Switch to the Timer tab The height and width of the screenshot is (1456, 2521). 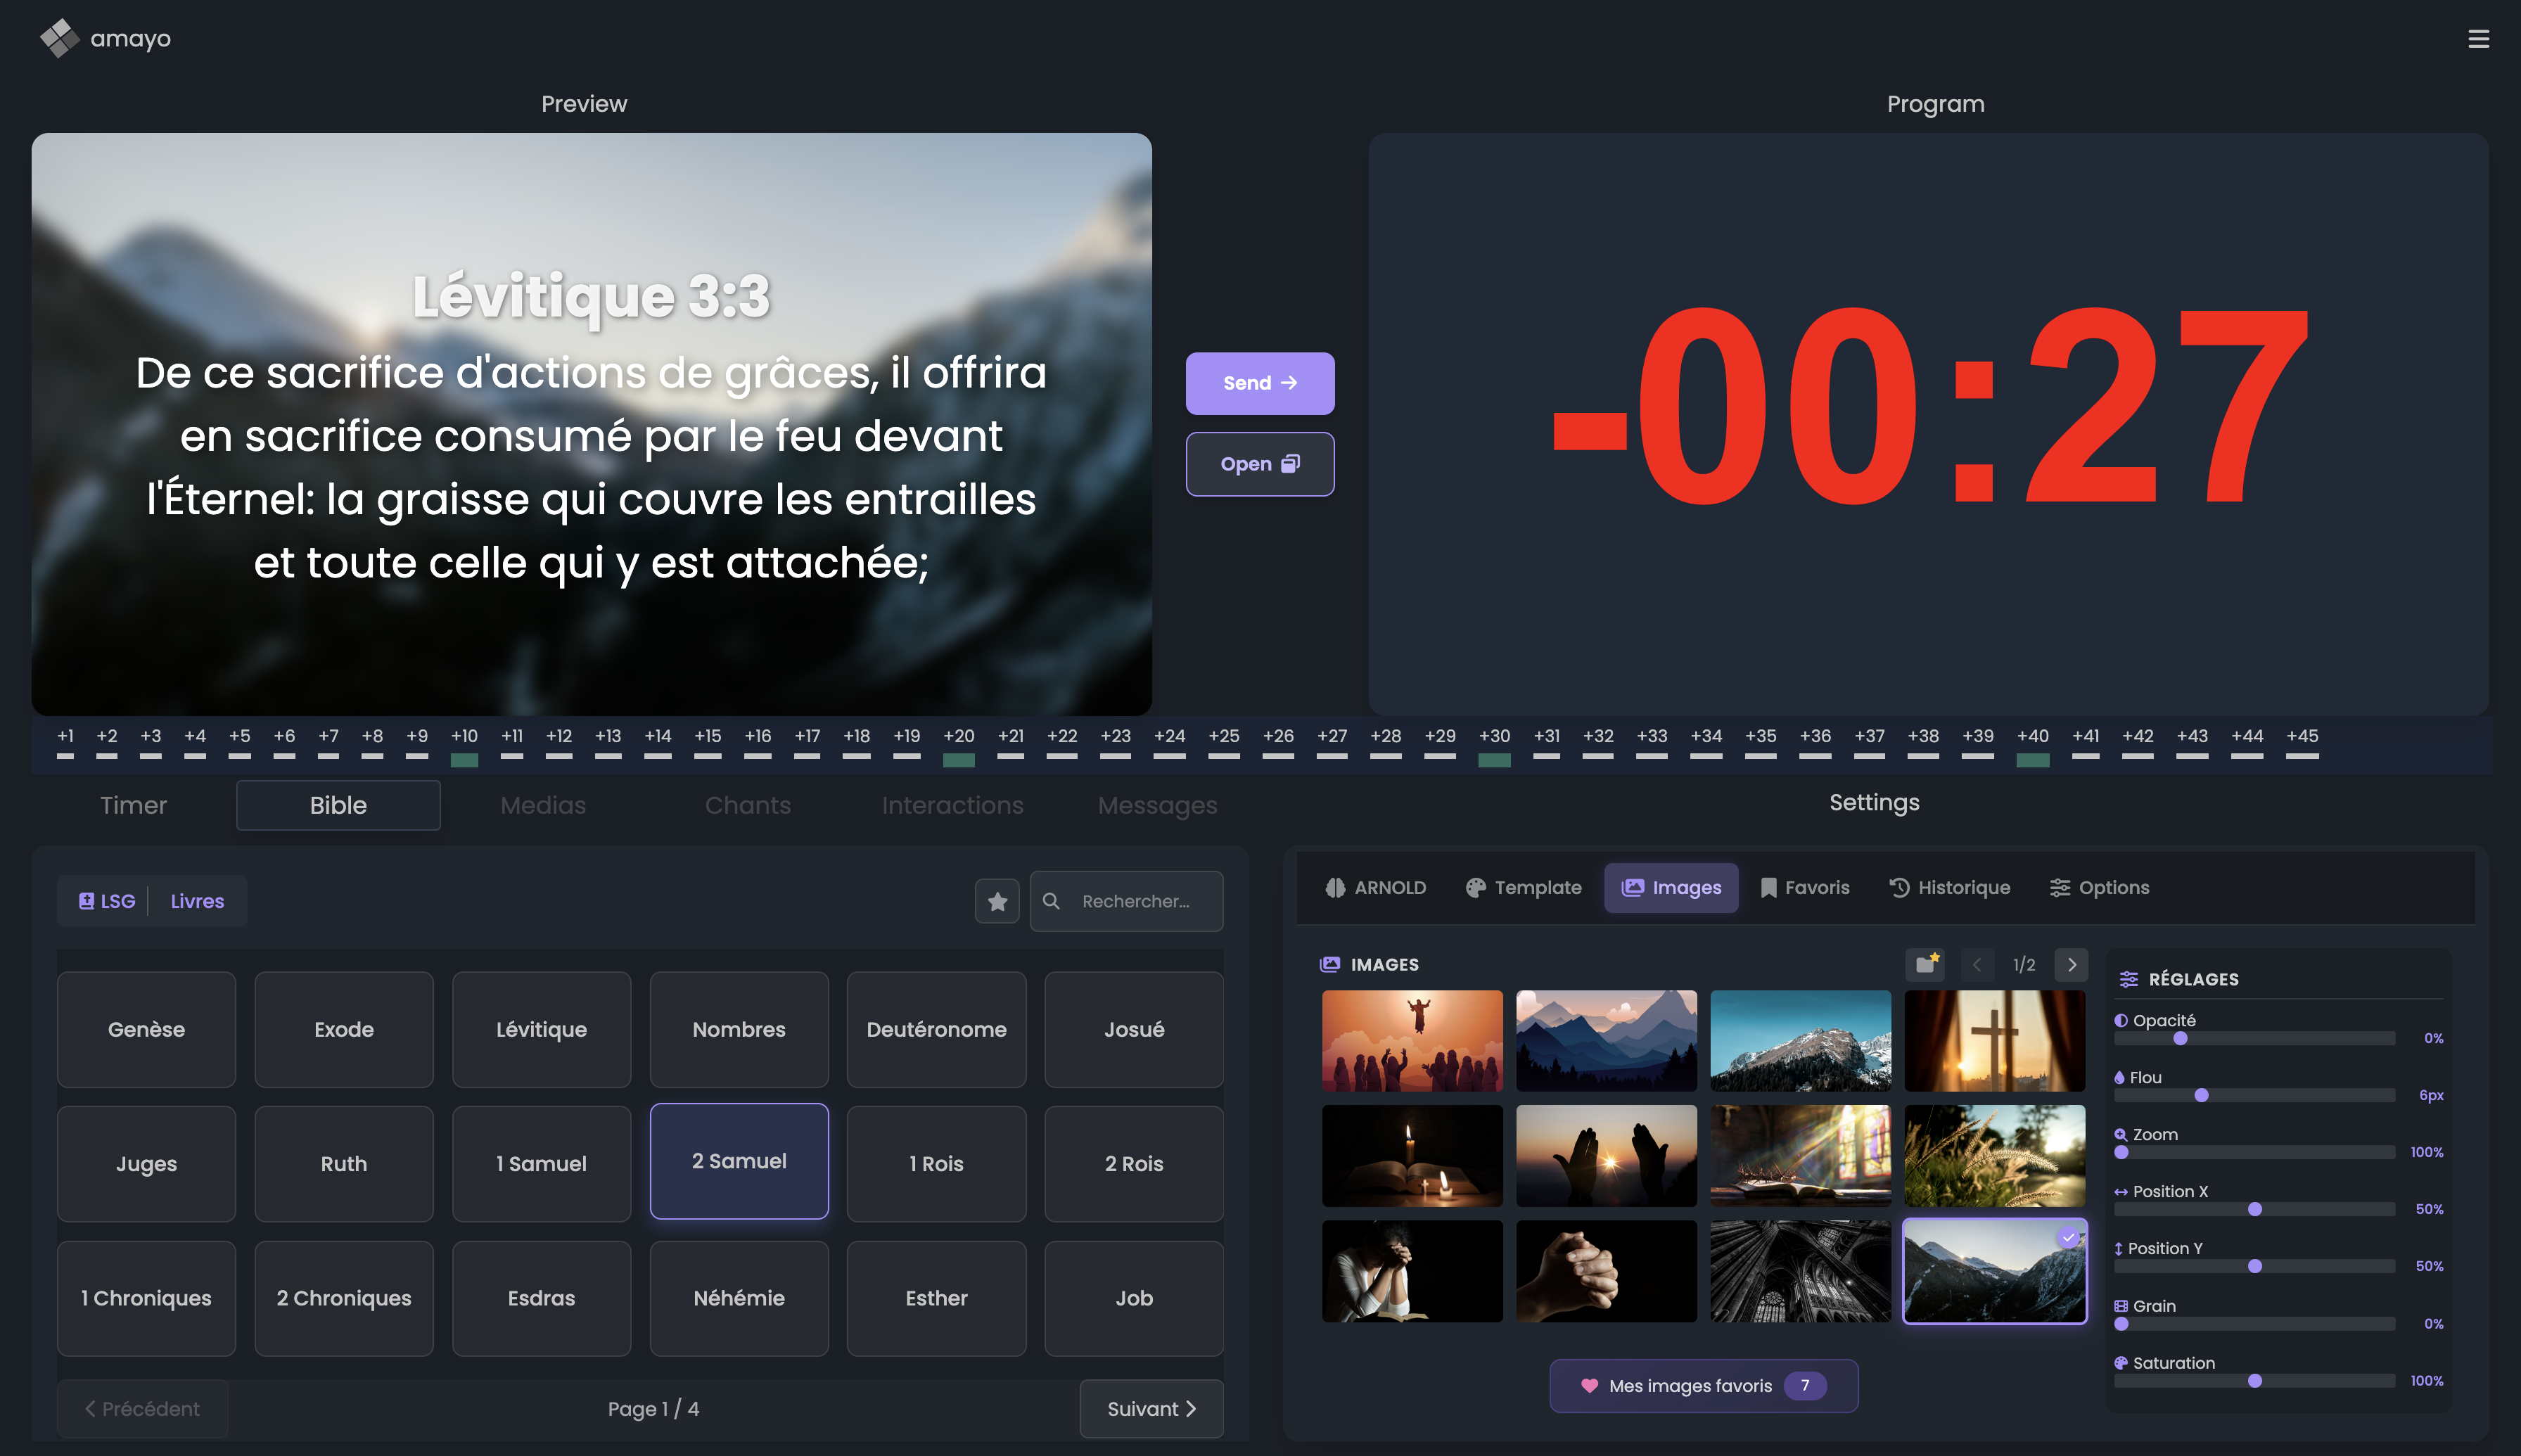coord(133,805)
